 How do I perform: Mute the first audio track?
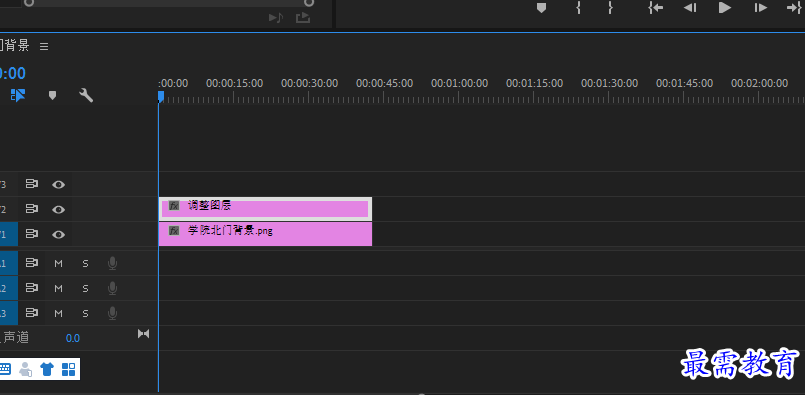click(59, 264)
